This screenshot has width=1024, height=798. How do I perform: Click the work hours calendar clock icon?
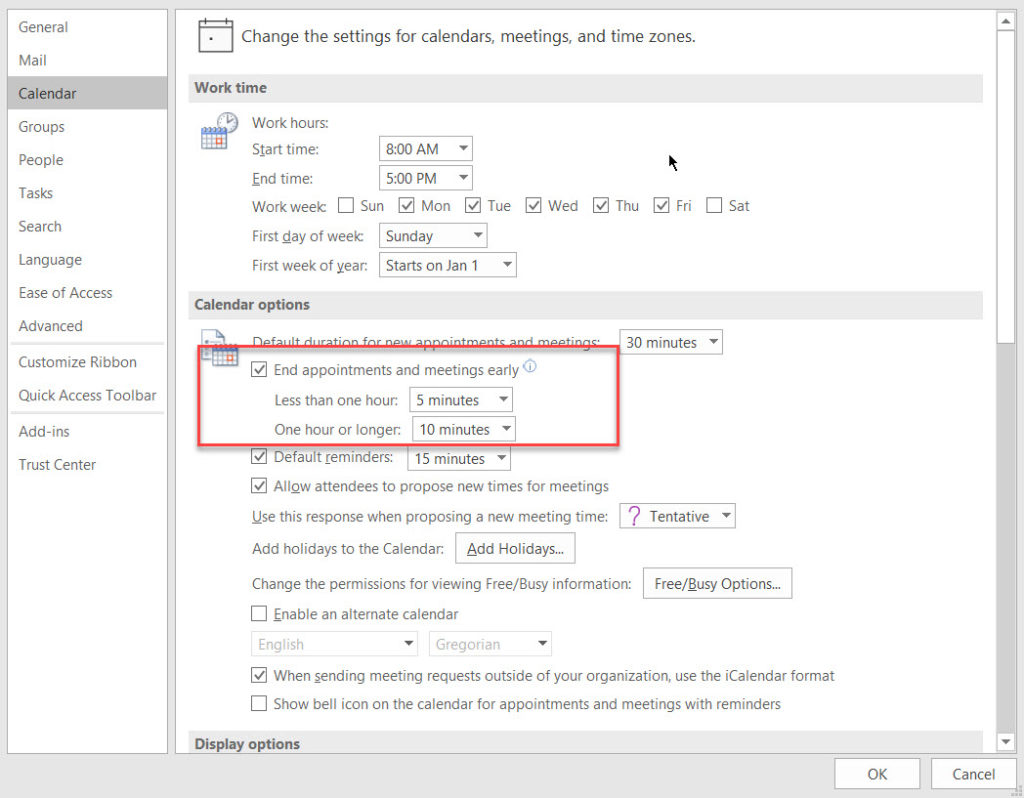pyautogui.click(x=219, y=131)
